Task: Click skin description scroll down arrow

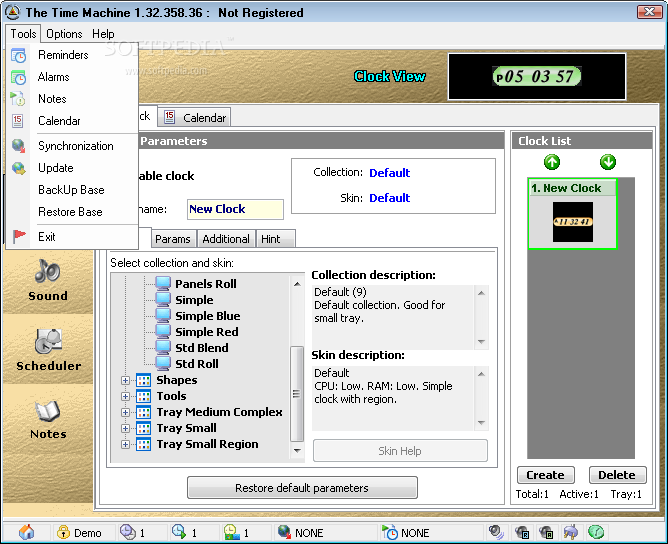Action: pyautogui.click(x=481, y=423)
